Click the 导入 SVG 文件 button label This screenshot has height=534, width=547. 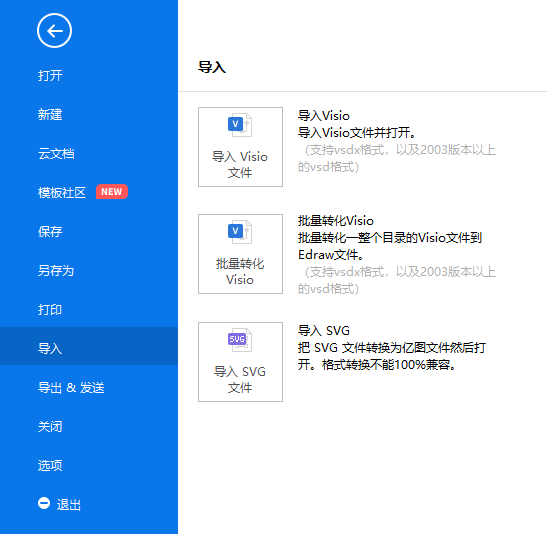coord(240,379)
